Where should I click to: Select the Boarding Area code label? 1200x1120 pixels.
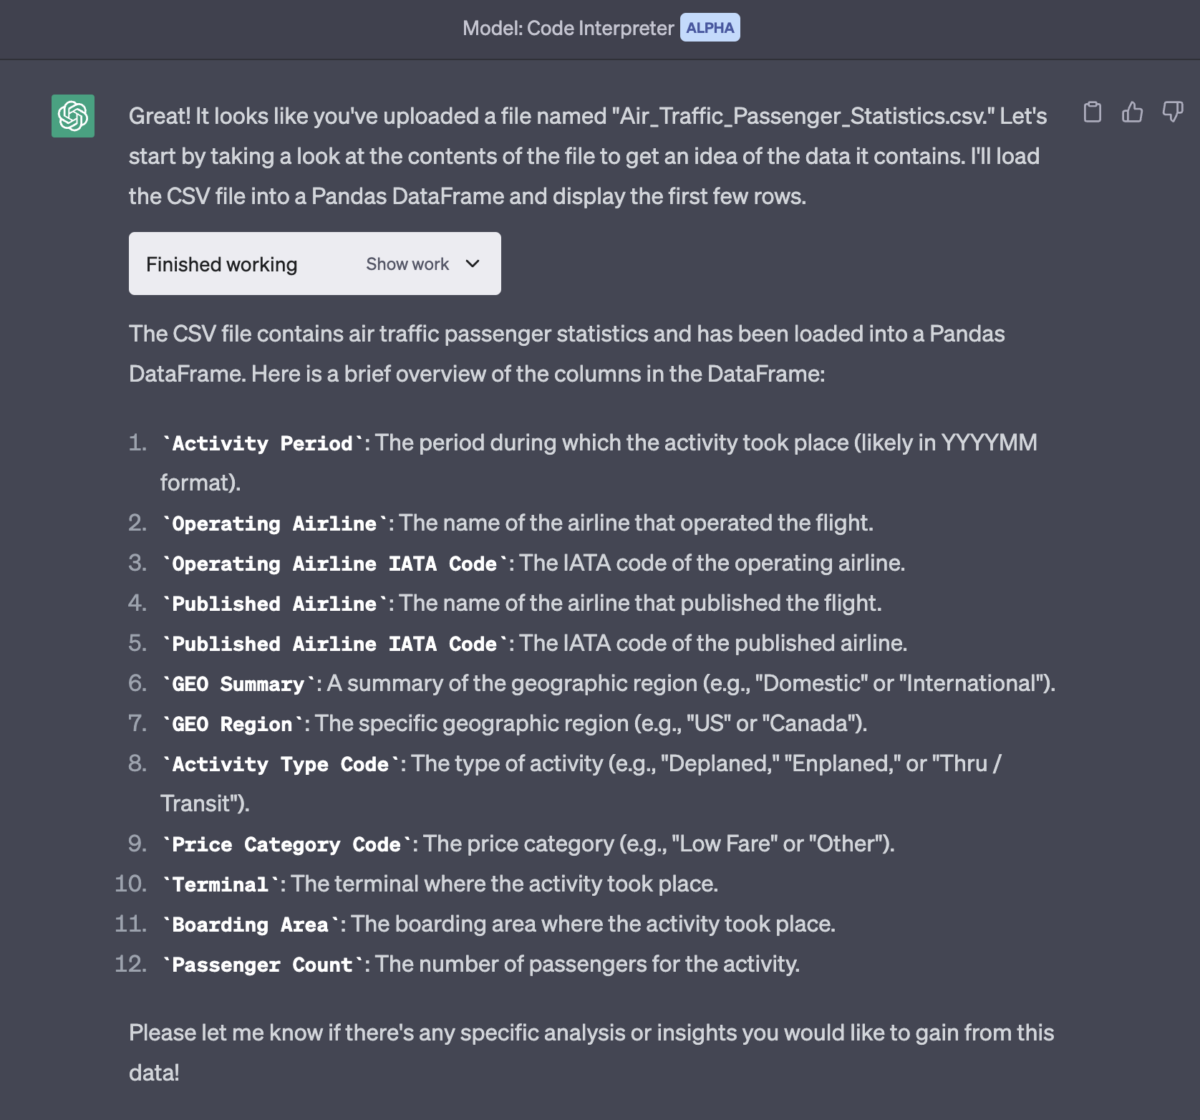250,924
